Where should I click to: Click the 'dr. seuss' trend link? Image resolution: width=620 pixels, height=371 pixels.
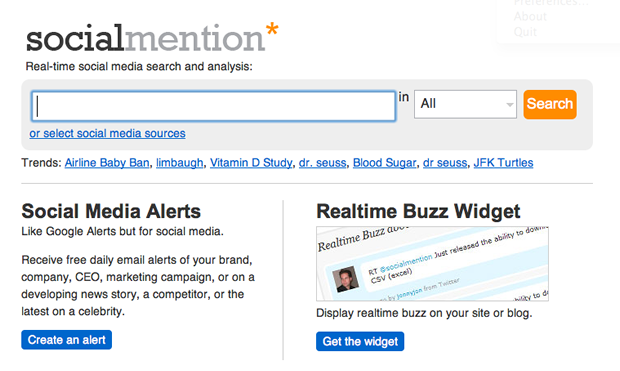pos(322,163)
